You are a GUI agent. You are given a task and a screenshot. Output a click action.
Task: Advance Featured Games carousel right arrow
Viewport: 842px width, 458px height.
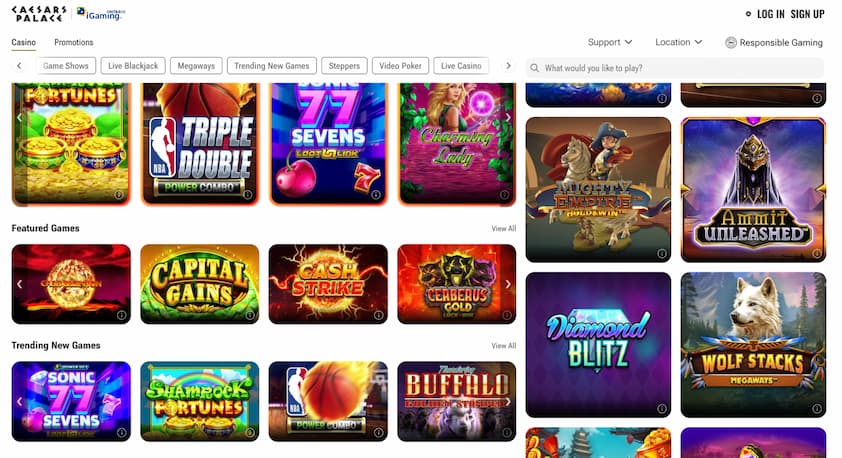coord(507,284)
